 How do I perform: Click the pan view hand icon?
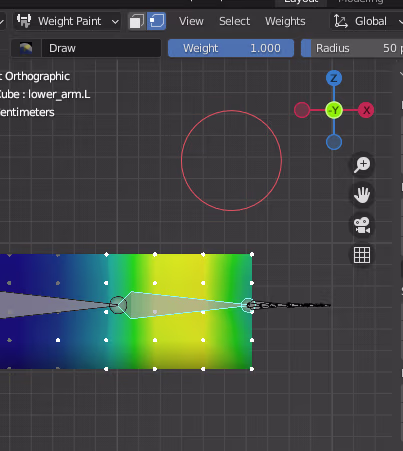click(x=362, y=195)
